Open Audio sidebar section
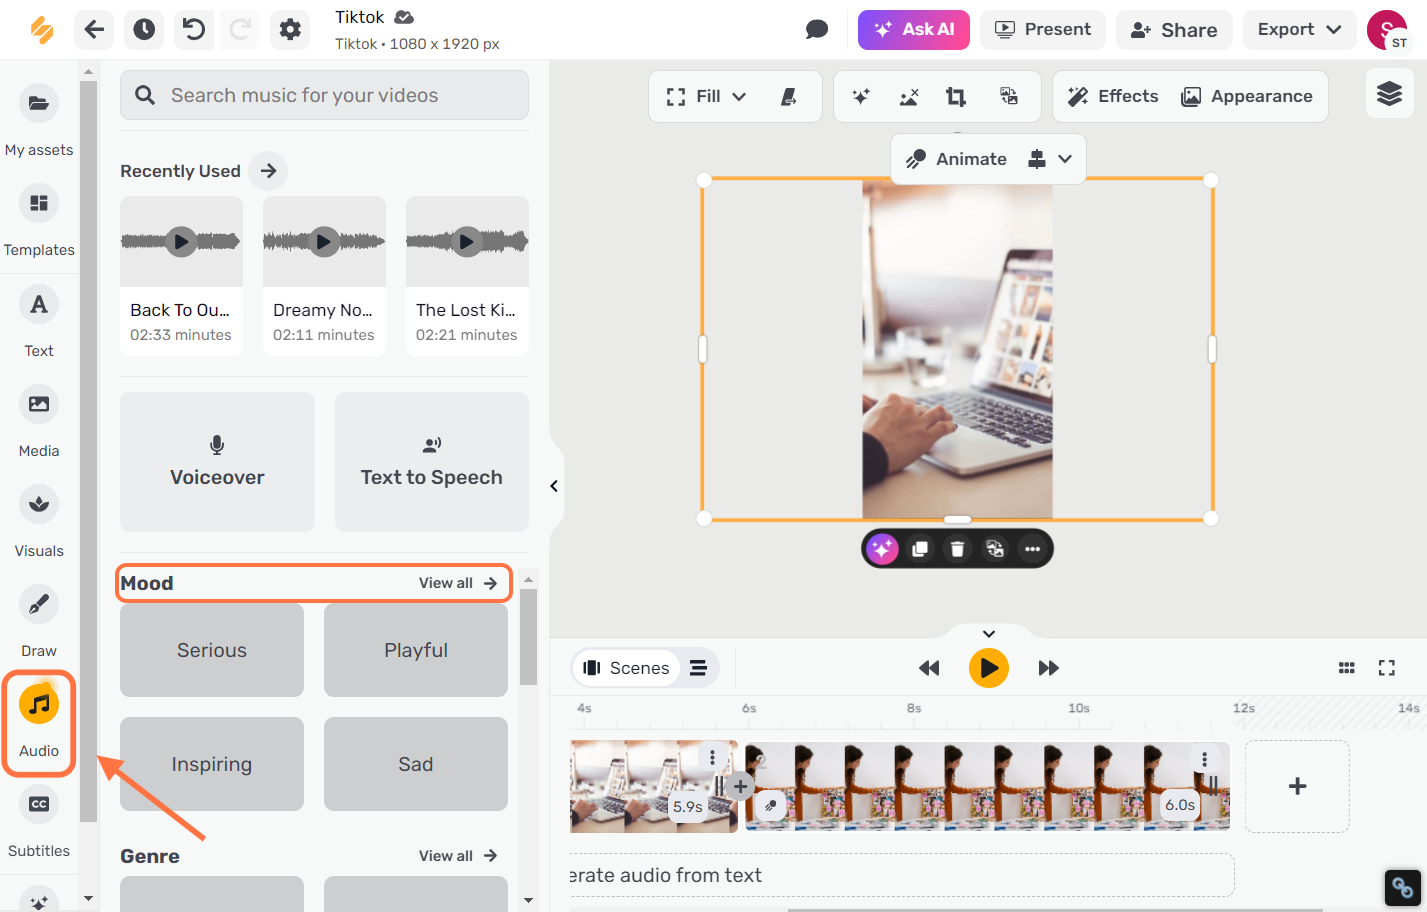1427x912 pixels. (39, 722)
